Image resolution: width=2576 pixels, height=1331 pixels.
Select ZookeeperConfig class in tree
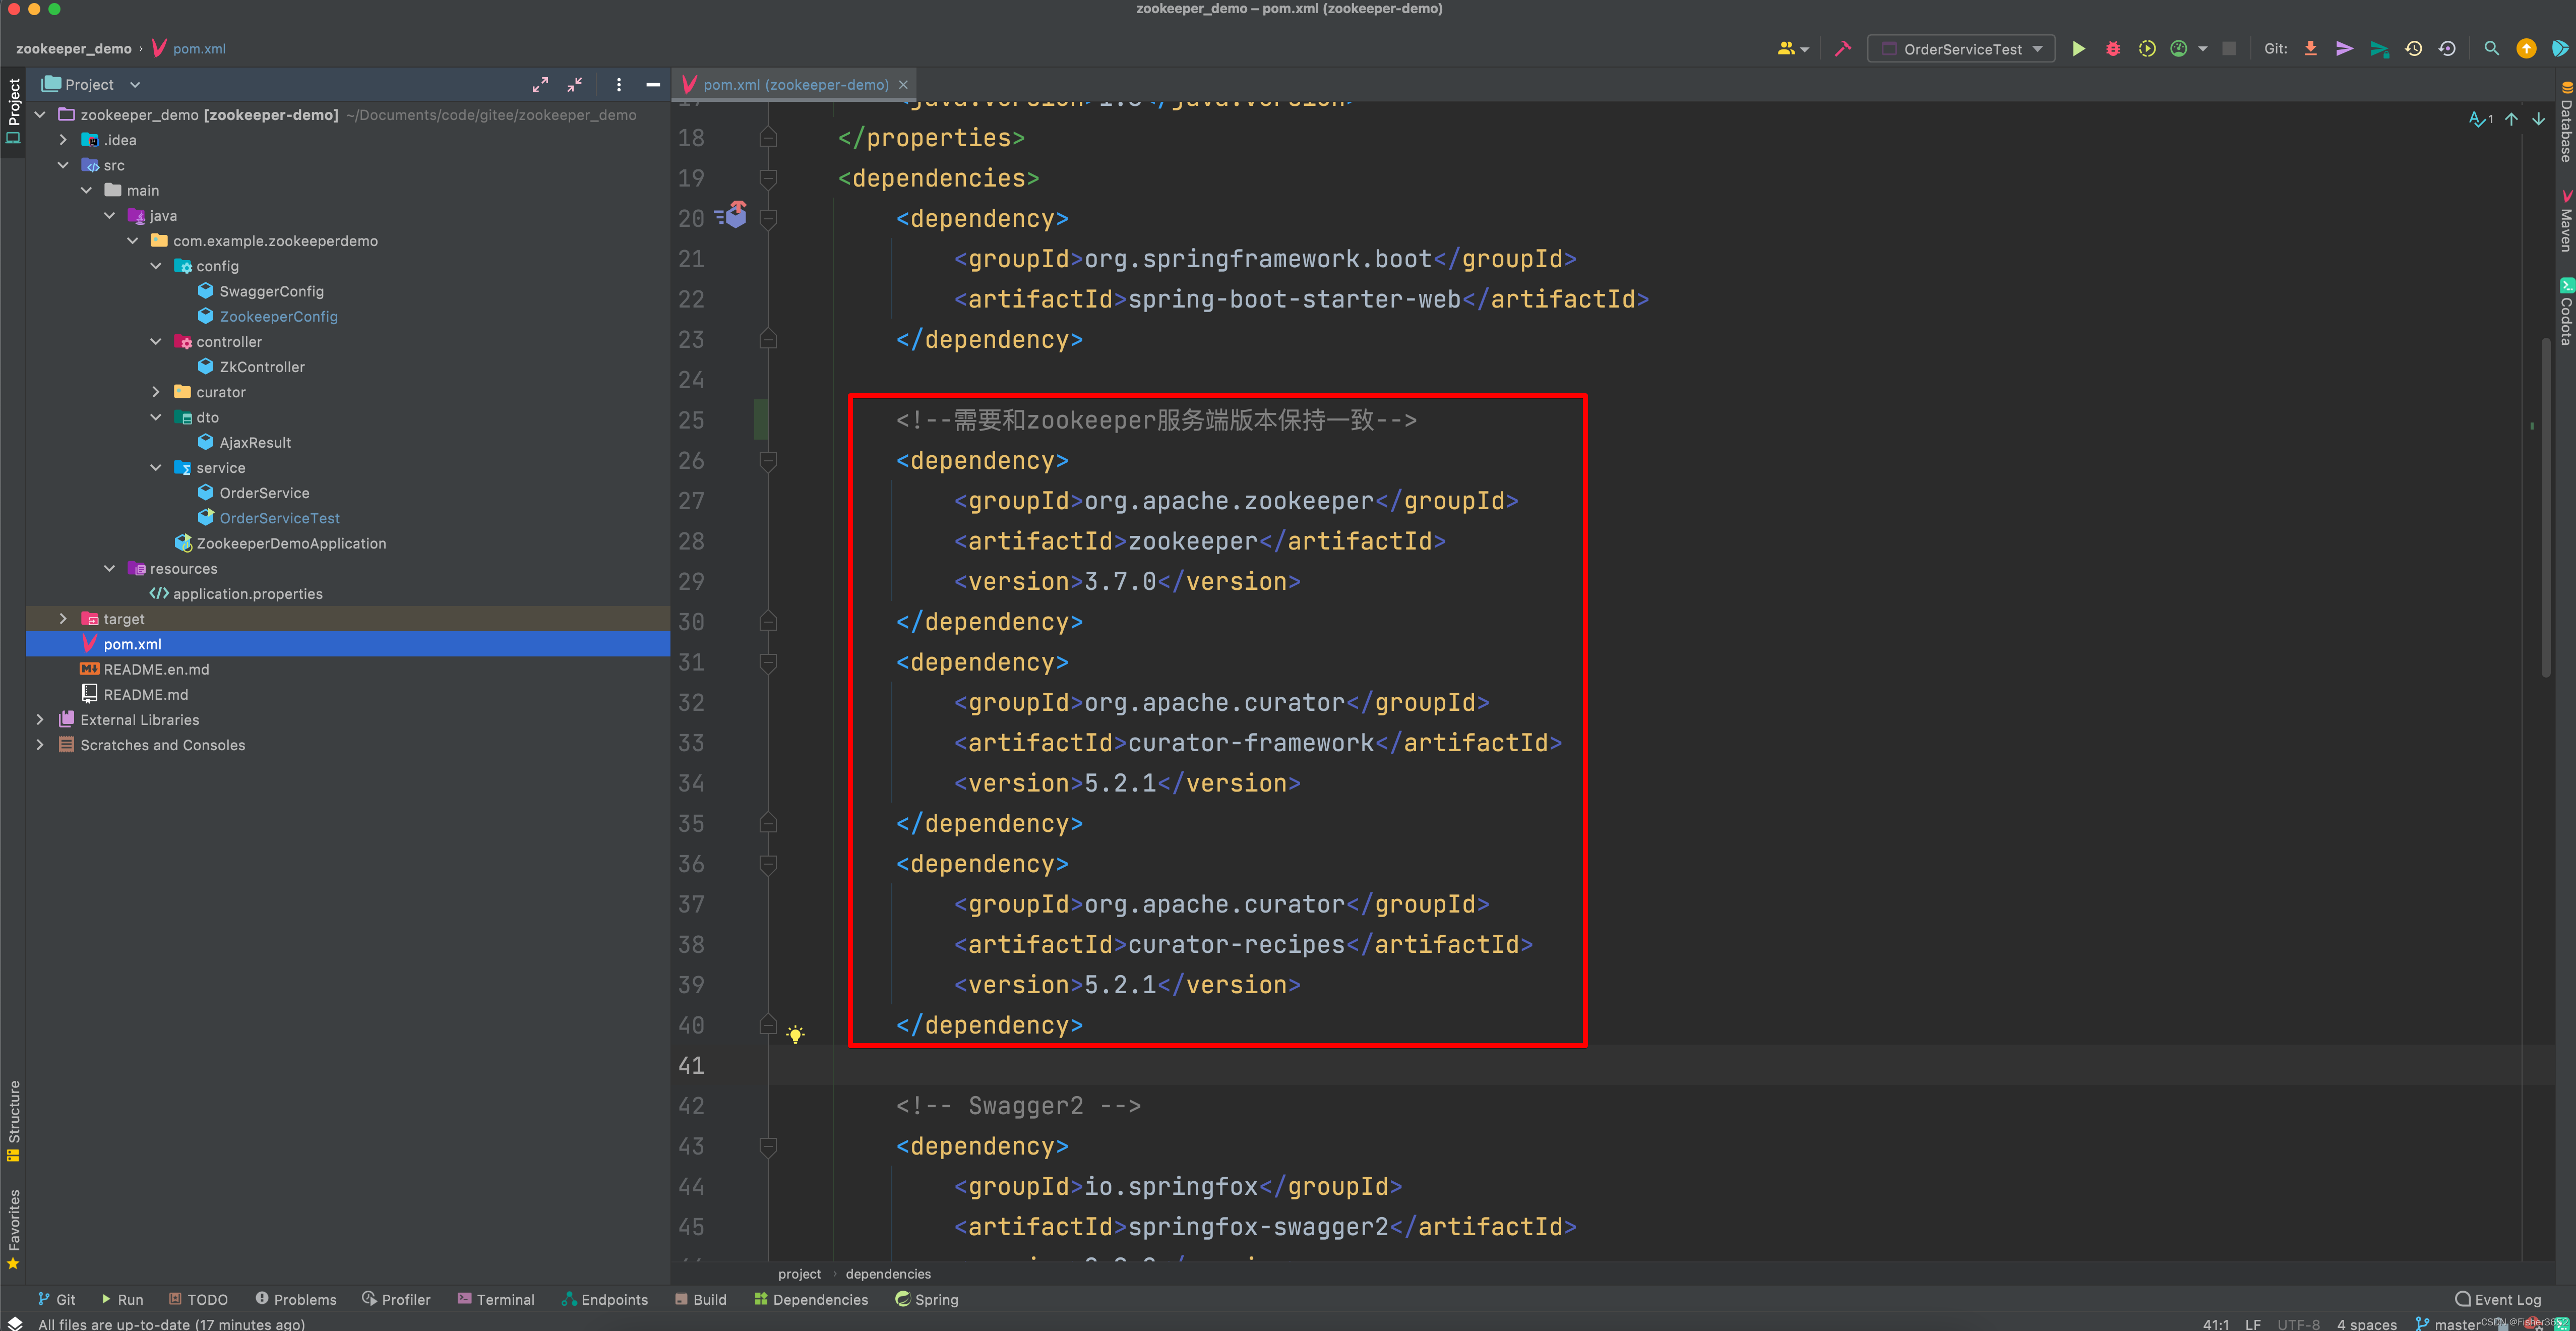coord(279,316)
